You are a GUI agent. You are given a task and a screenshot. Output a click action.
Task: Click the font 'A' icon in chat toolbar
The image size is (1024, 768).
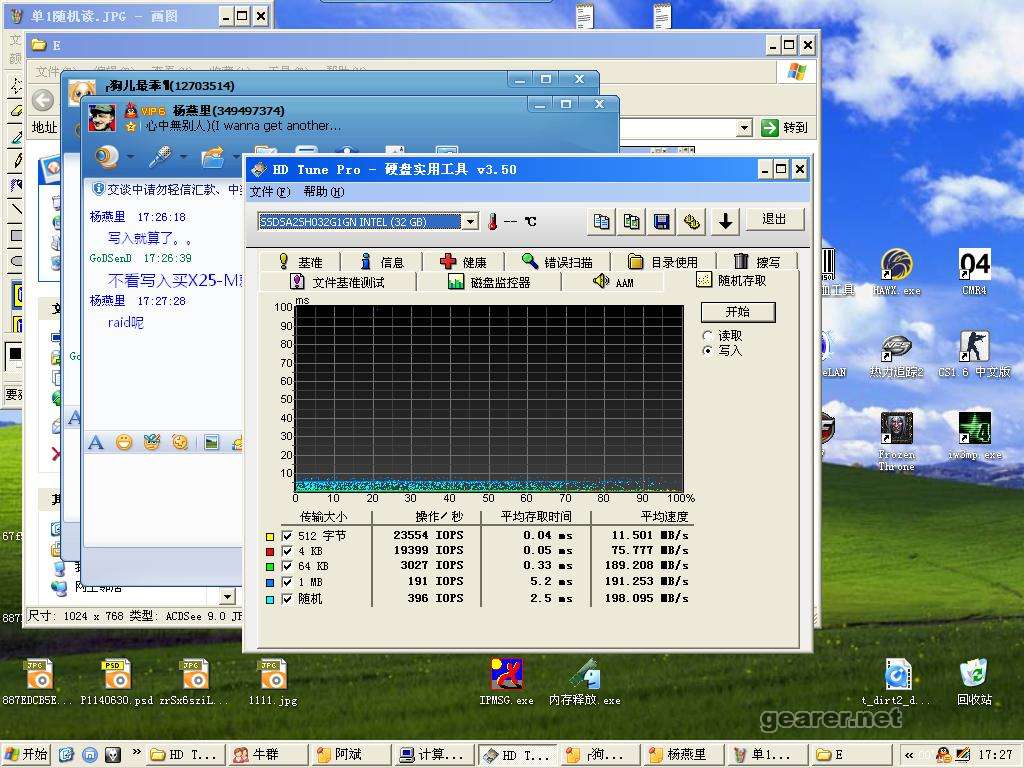click(x=96, y=443)
